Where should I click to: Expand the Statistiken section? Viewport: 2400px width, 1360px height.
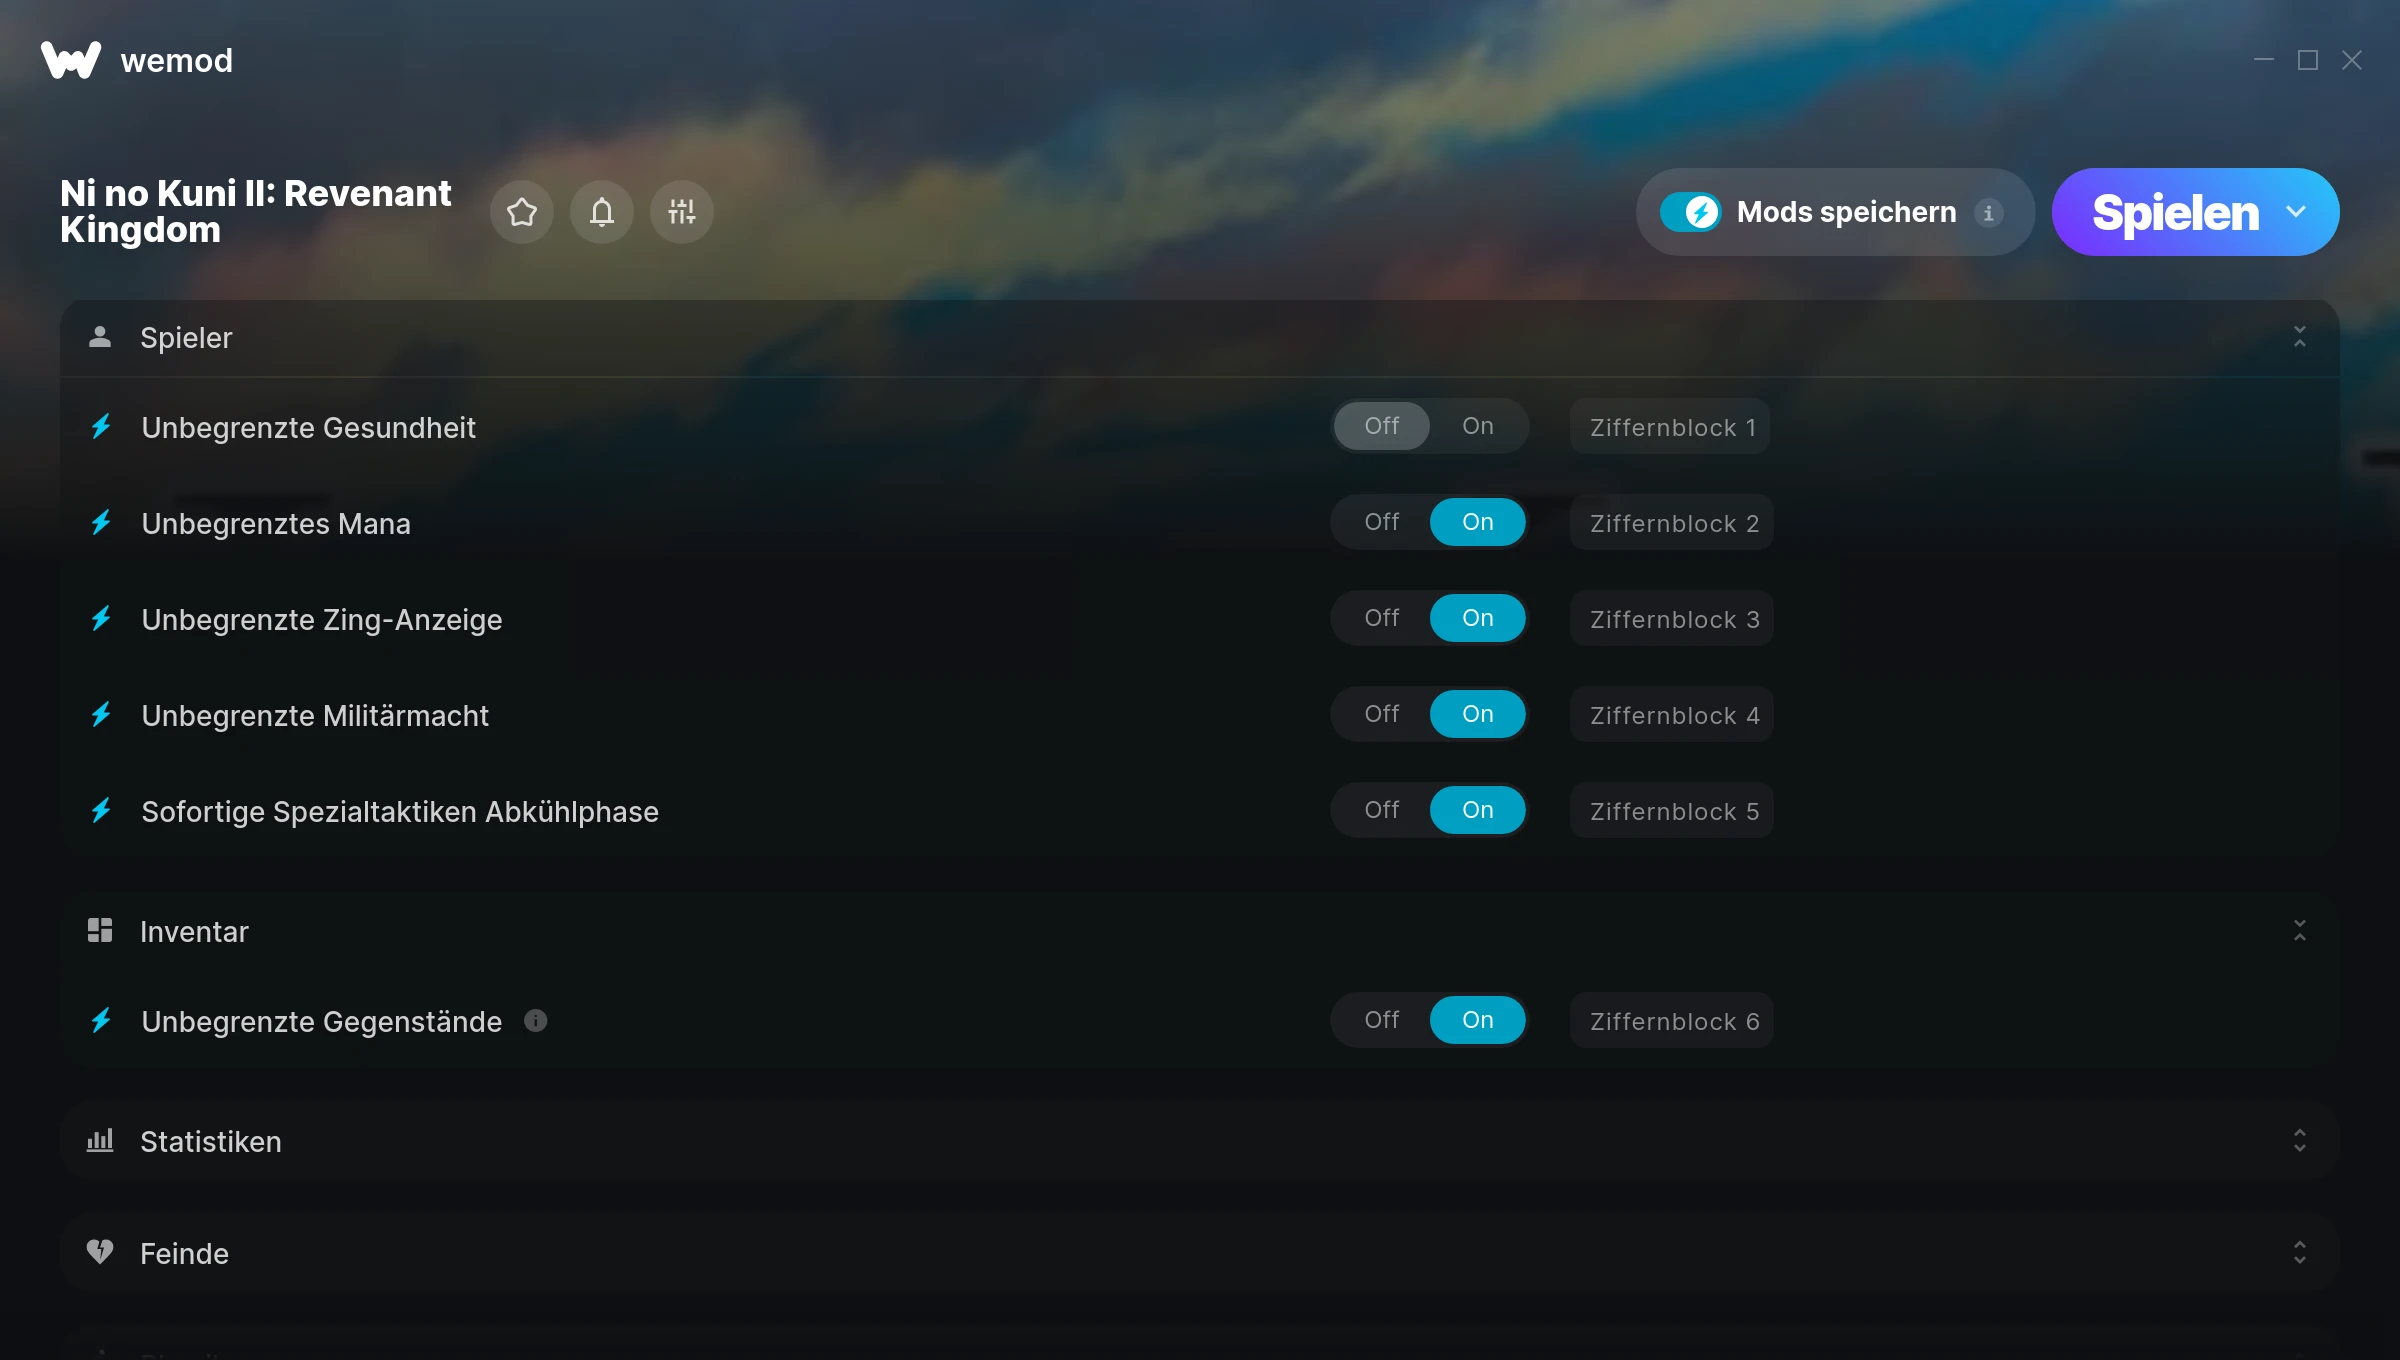2300,1141
